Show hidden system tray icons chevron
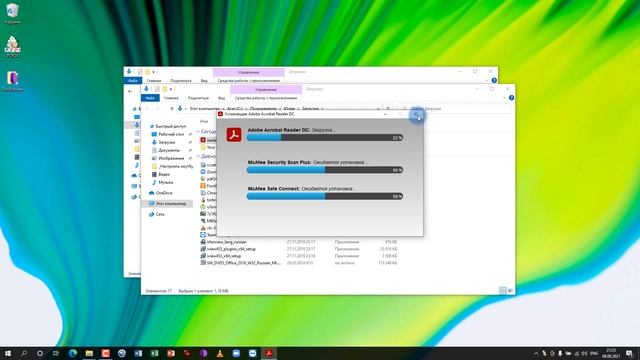The image size is (640, 360). (536, 353)
